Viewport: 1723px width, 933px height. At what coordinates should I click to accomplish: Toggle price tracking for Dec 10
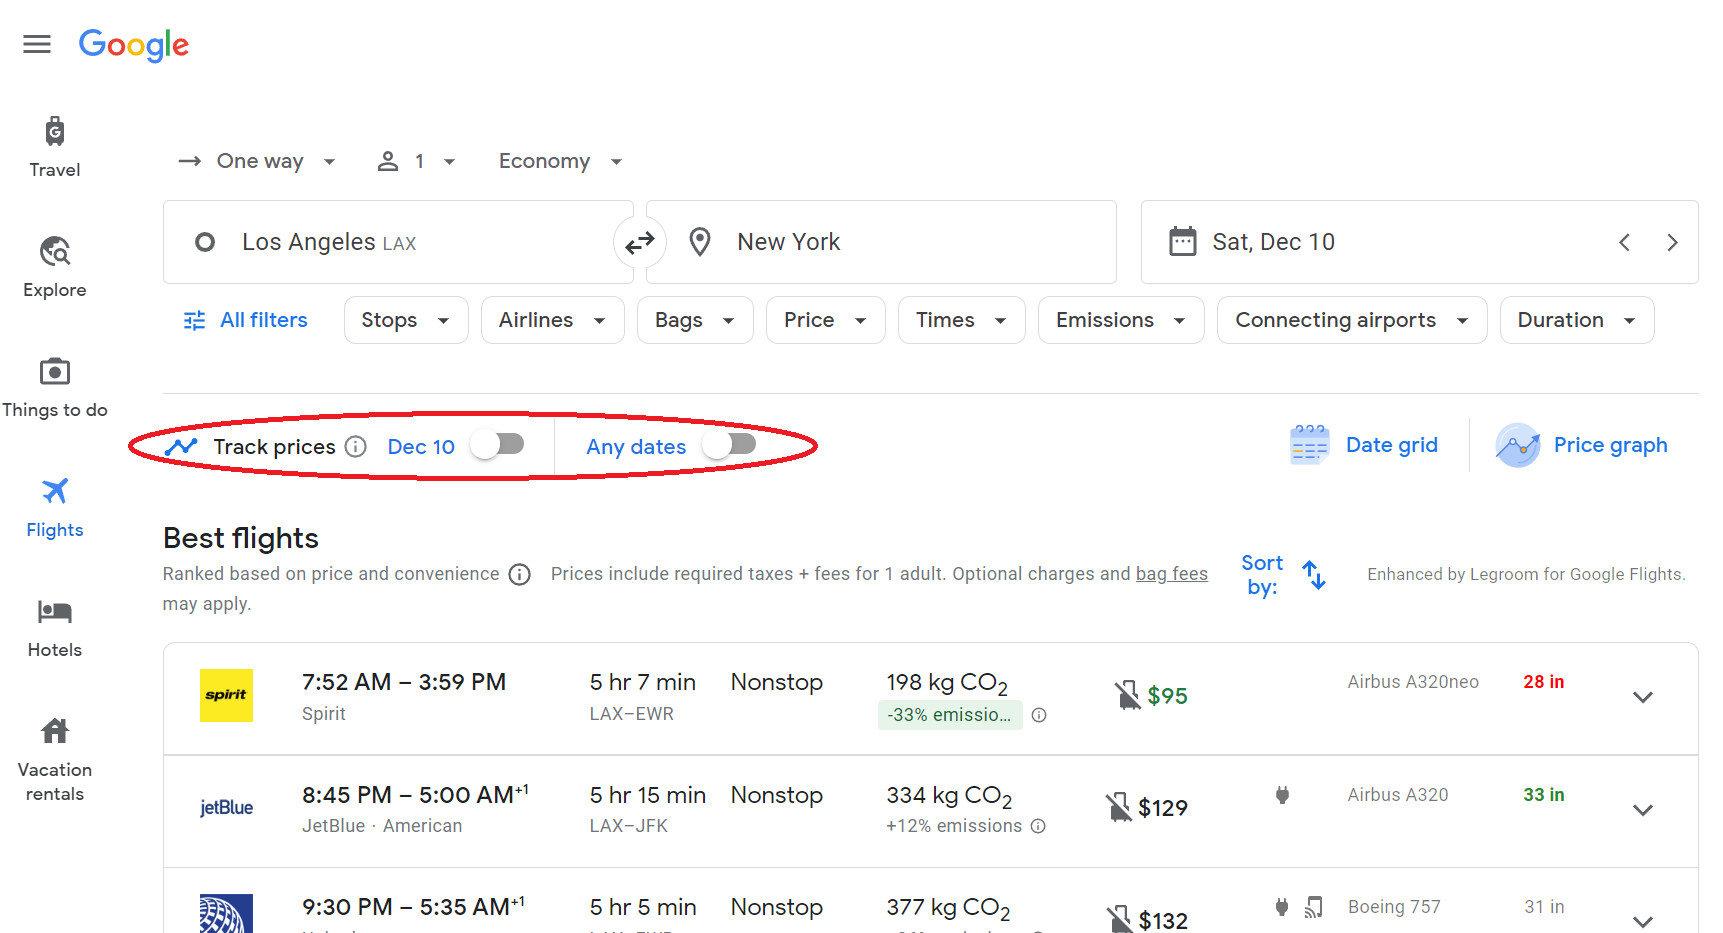[498, 444]
